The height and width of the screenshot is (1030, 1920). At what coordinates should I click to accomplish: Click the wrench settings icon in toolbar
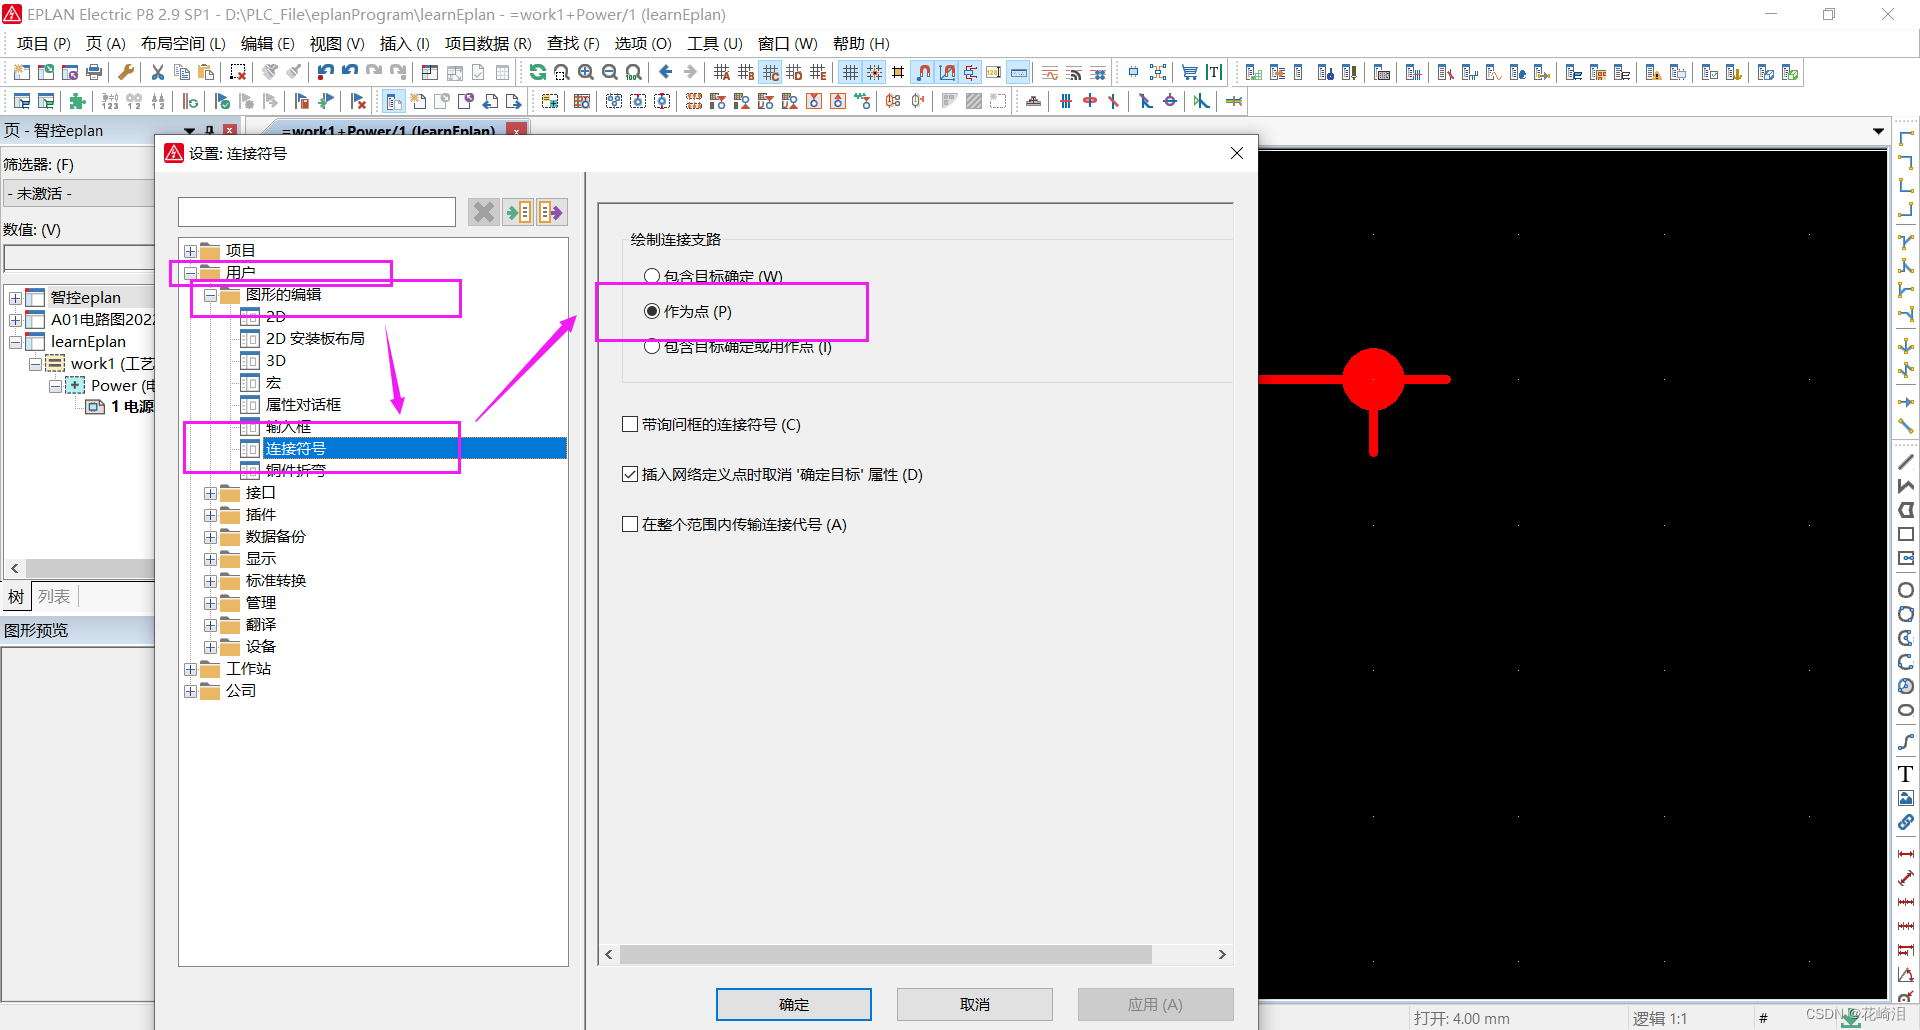(x=126, y=72)
